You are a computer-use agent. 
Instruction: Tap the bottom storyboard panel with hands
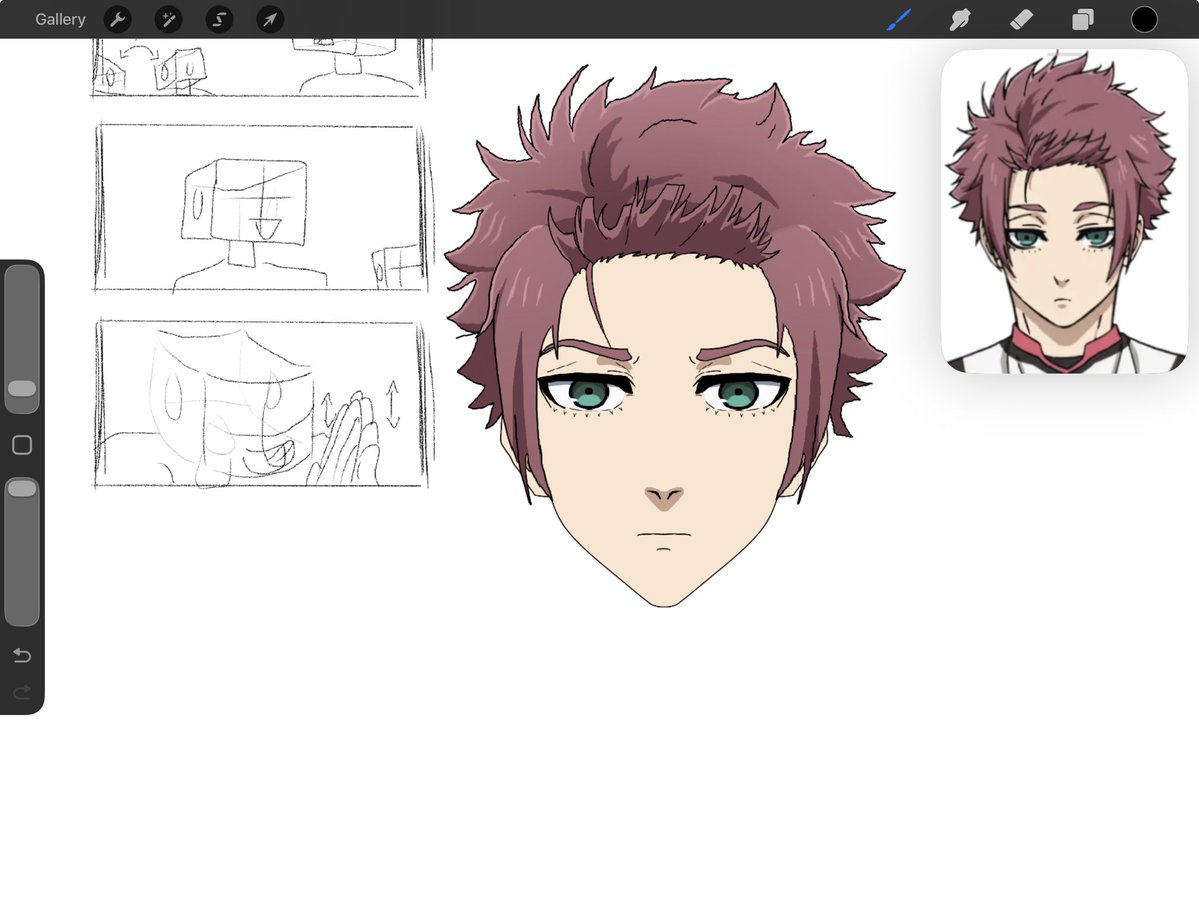click(260, 404)
